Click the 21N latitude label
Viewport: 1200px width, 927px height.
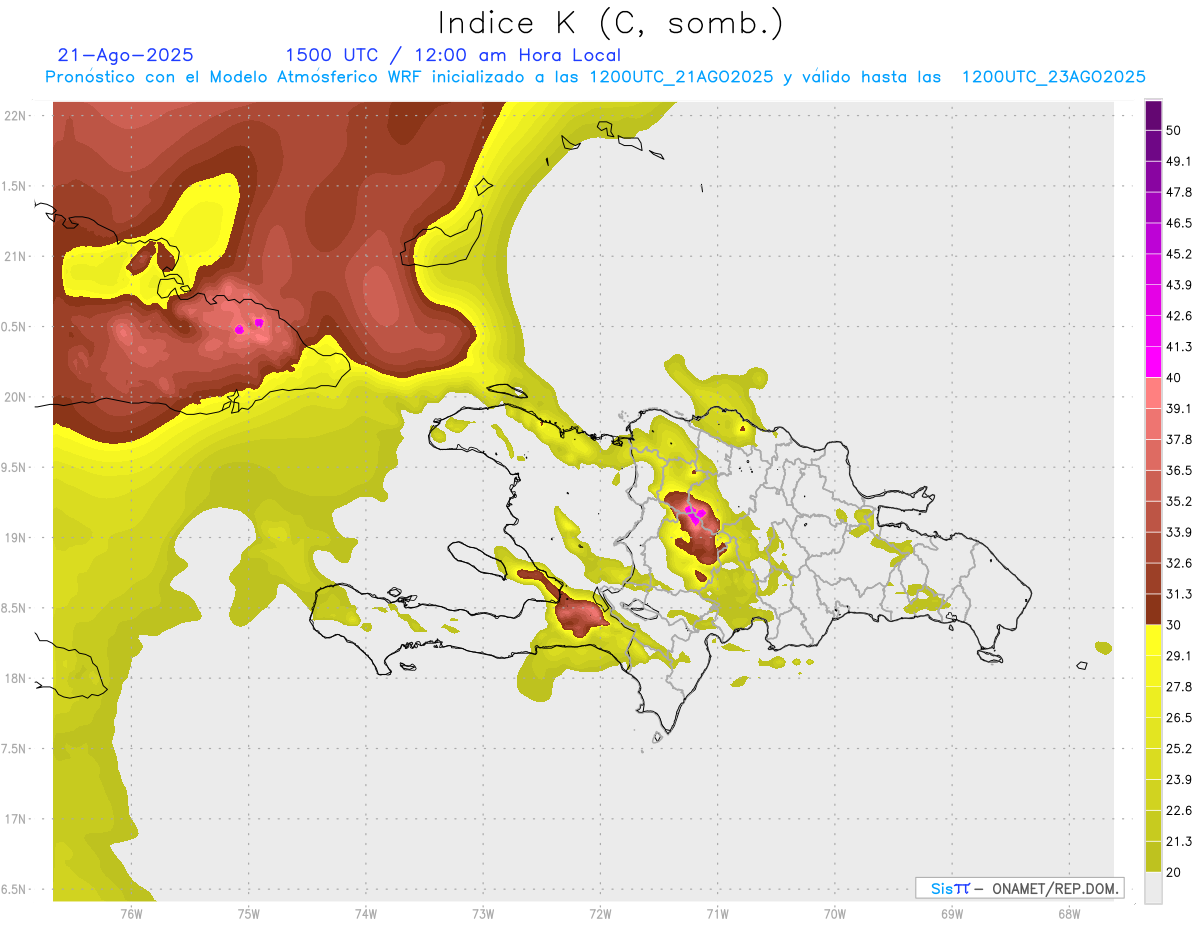(15, 256)
